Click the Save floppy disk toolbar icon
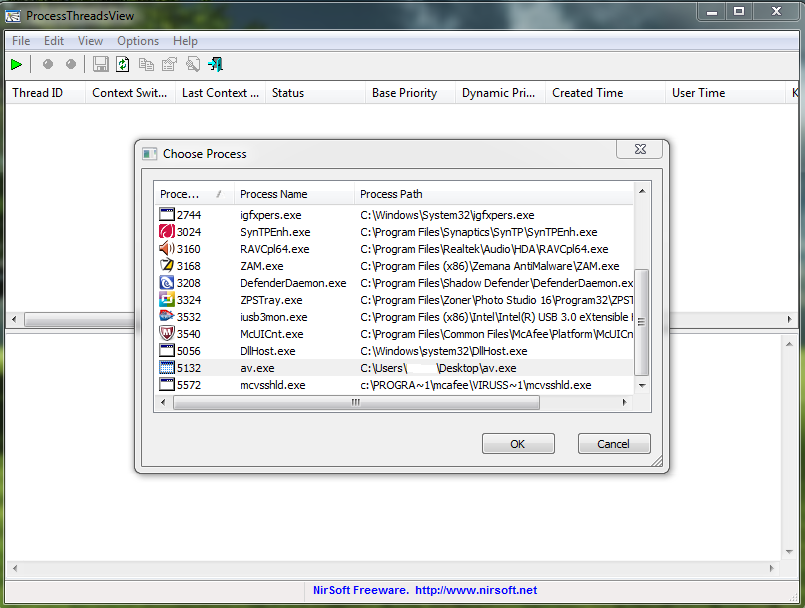 coord(100,64)
